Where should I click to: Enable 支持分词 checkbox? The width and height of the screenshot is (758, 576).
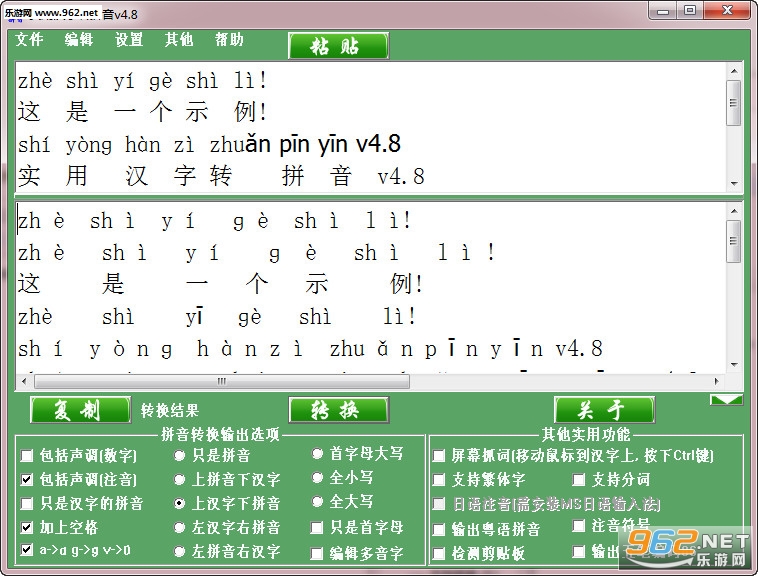[x=579, y=479]
